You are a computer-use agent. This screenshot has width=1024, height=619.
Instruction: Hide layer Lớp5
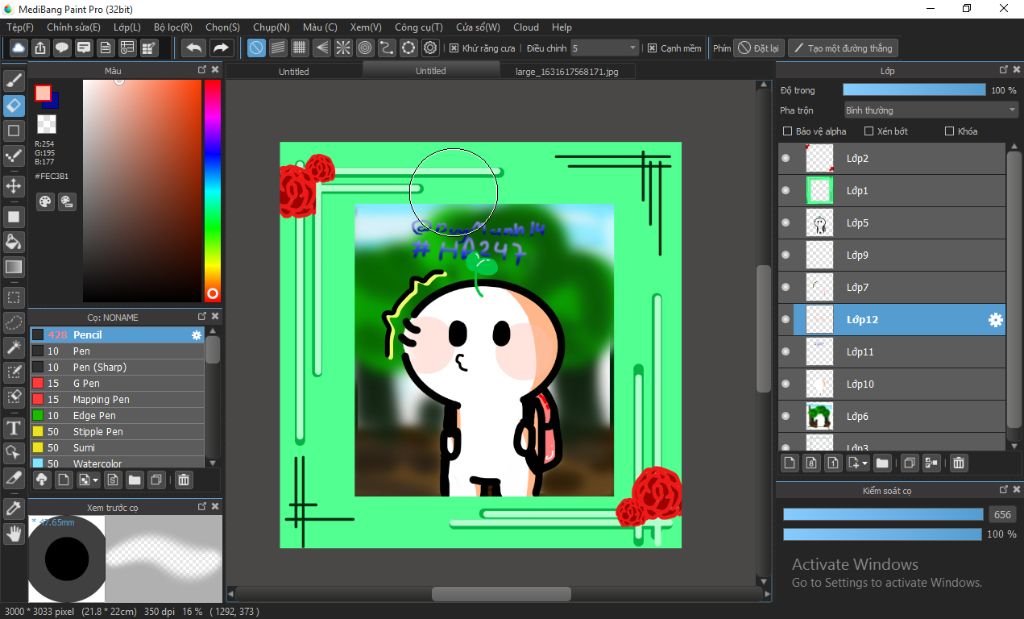tap(786, 223)
